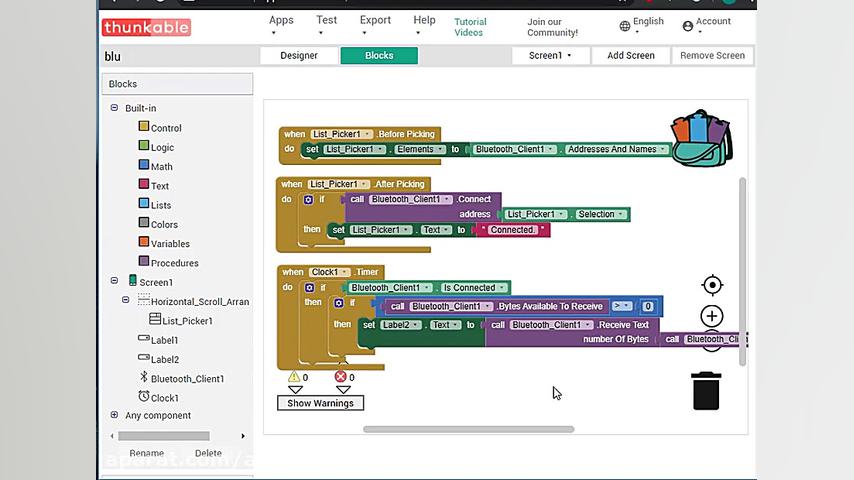Viewport: 854px width, 480px height.
Task: Open the Screen1 screen selector dropdown
Action: coord(550,55)
